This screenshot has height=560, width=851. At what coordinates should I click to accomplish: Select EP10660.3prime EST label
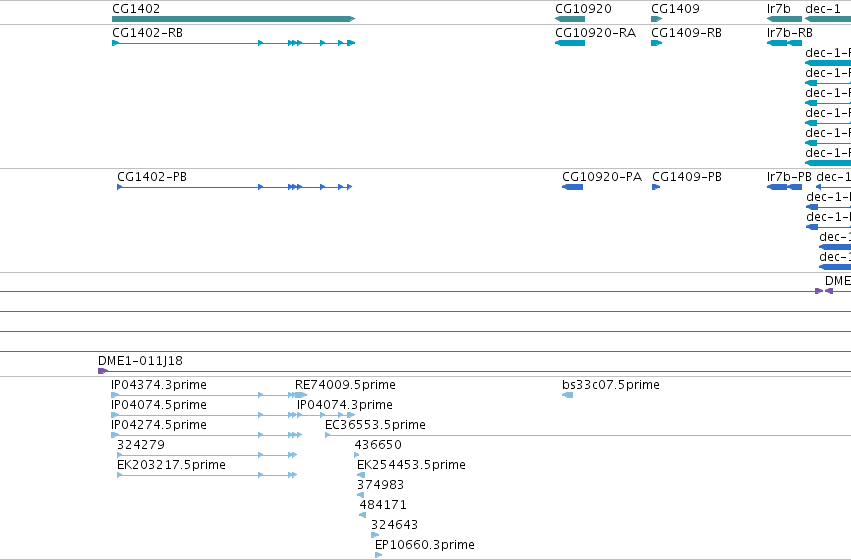pos(424,545)
